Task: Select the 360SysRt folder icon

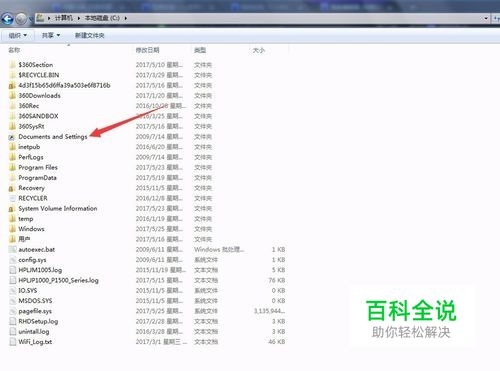Action: click(x=12, y=126)
